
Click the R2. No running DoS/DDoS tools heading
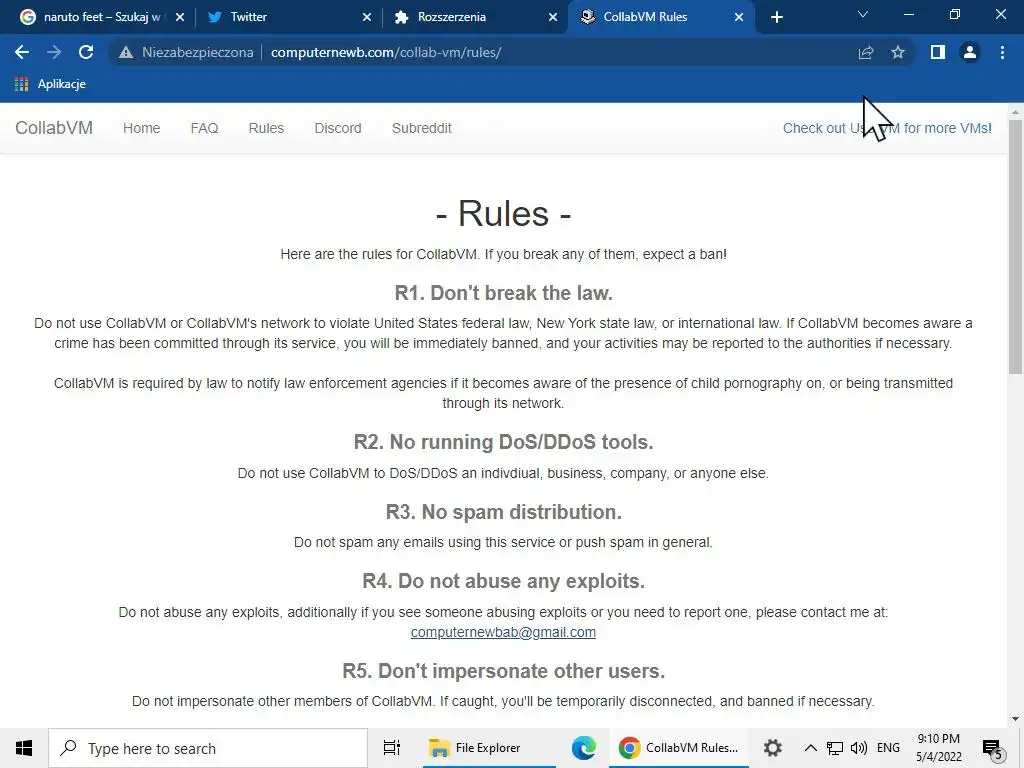click(x=504, y=442)
